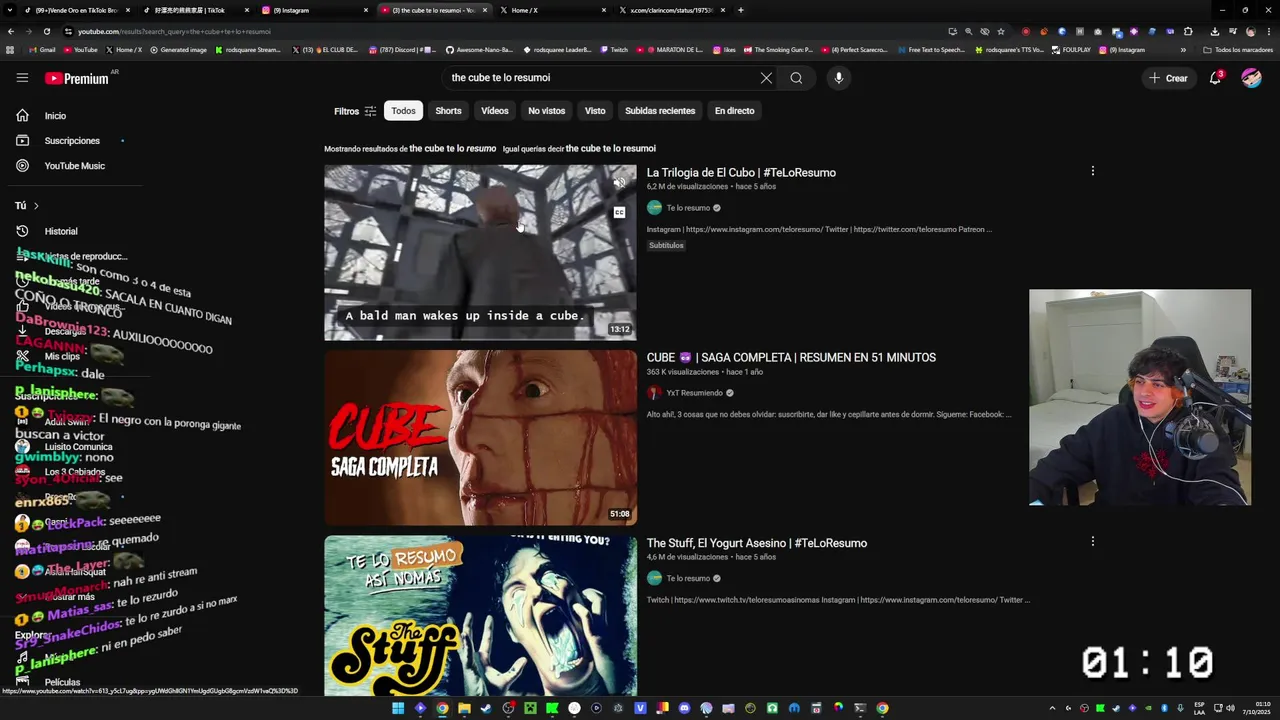Click the YxT Resumiendo channel avatar
Viewport: 1280px width, 720px height.
click(654, 393)
